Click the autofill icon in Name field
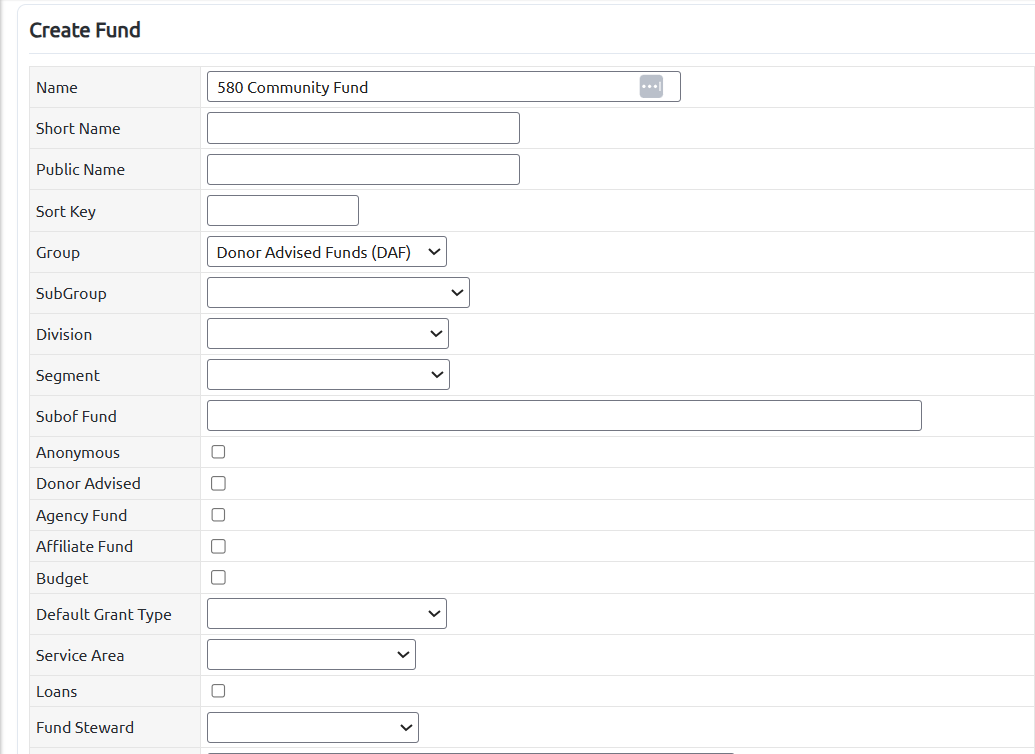Screen dimensions: 1035x754 (x=651, y=86)
